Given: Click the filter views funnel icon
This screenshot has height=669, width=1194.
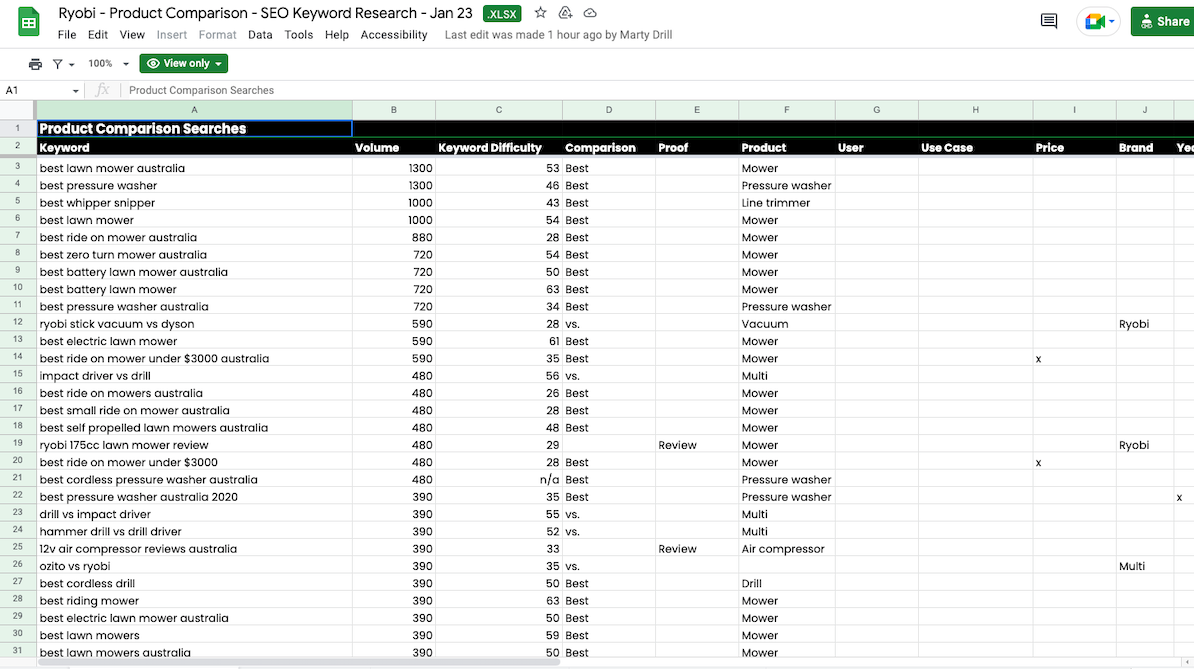Looking at the screenshot, I should click(59, 62).
